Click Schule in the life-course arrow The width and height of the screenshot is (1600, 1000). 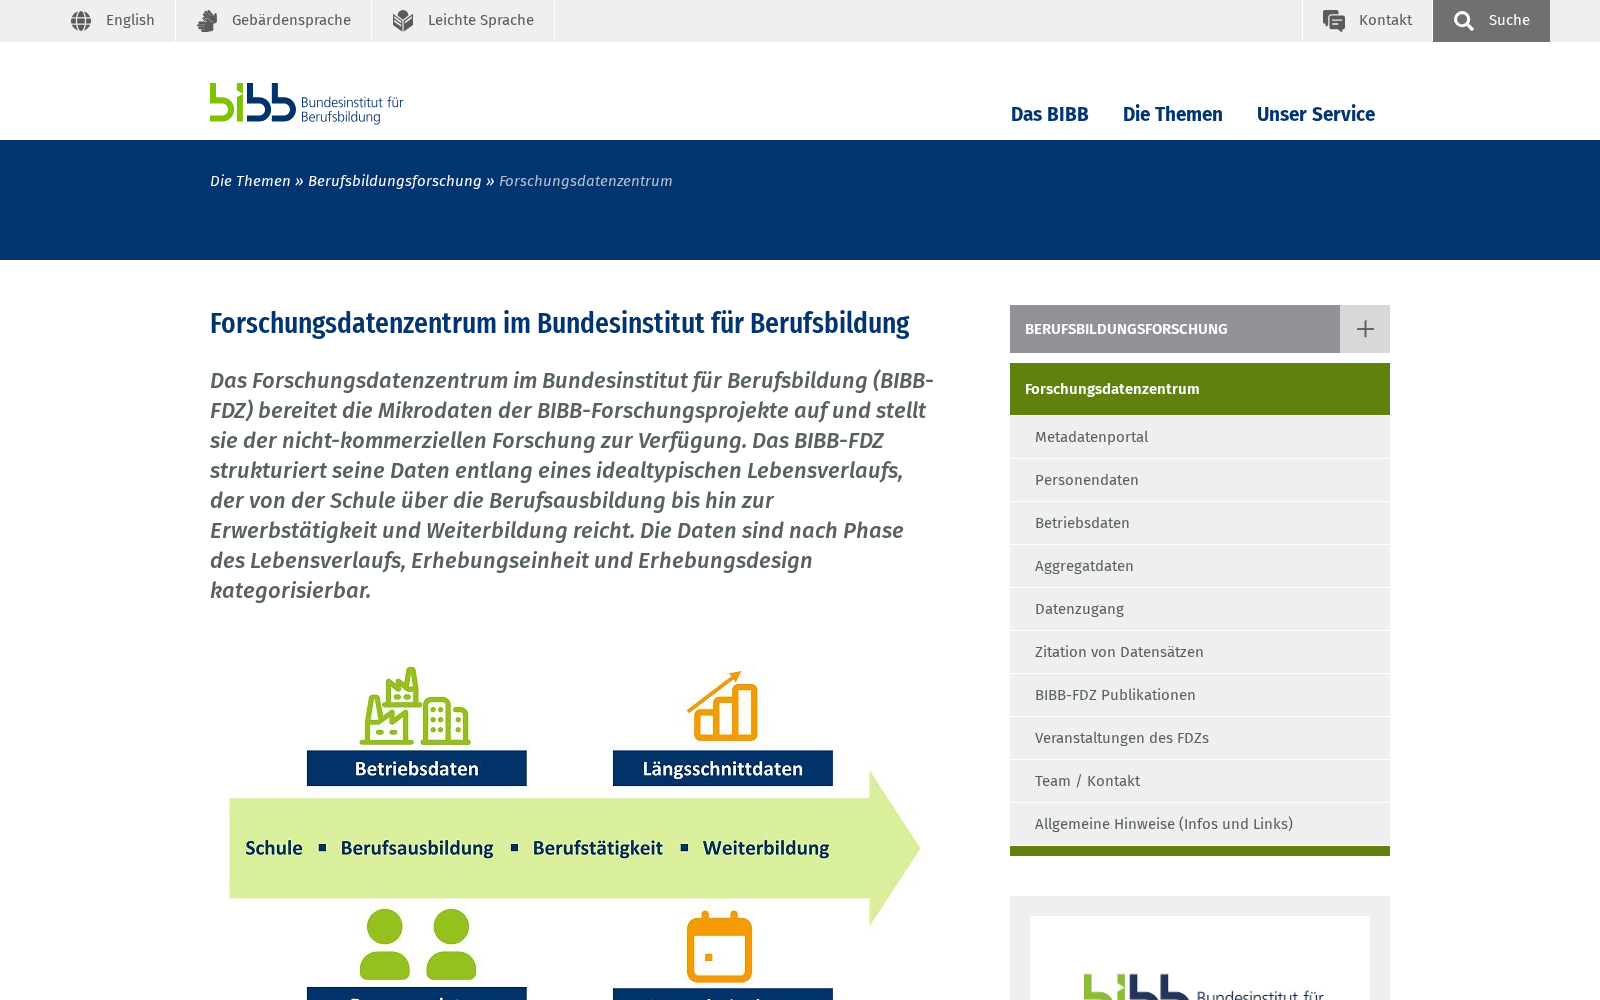click(274, 848)
